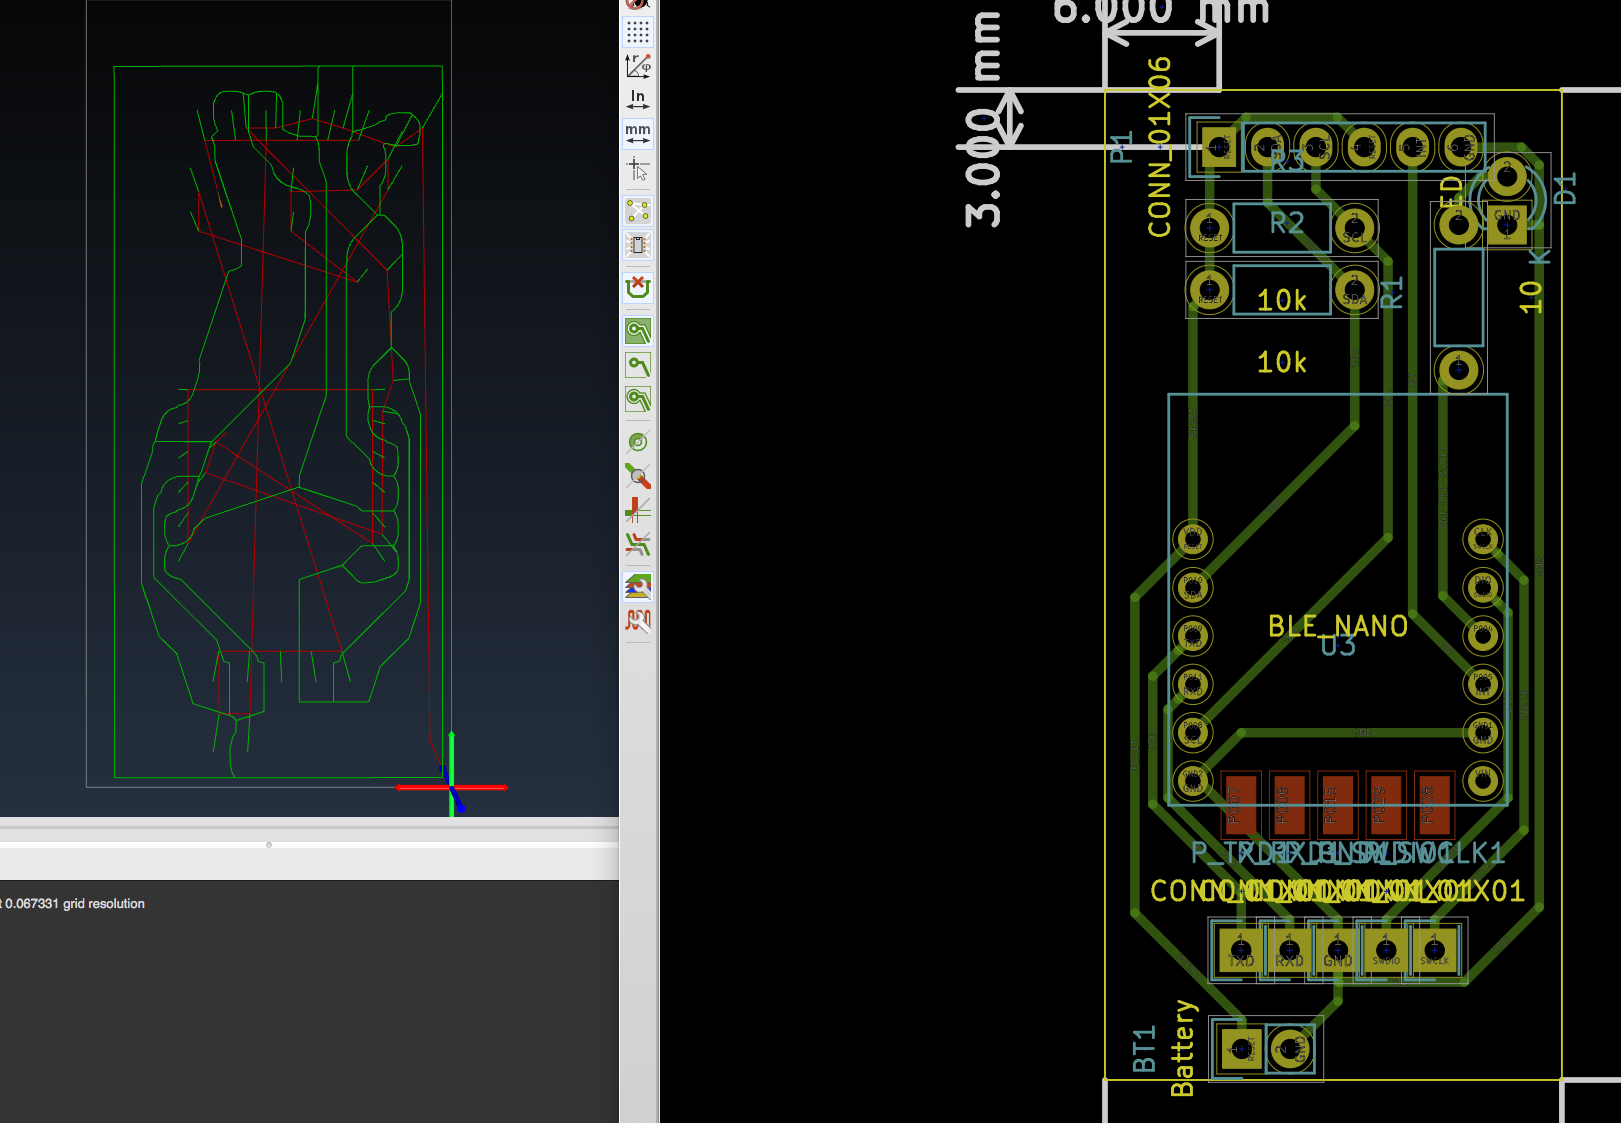
Task: Set units to millimeters
Action: [638, 133]
